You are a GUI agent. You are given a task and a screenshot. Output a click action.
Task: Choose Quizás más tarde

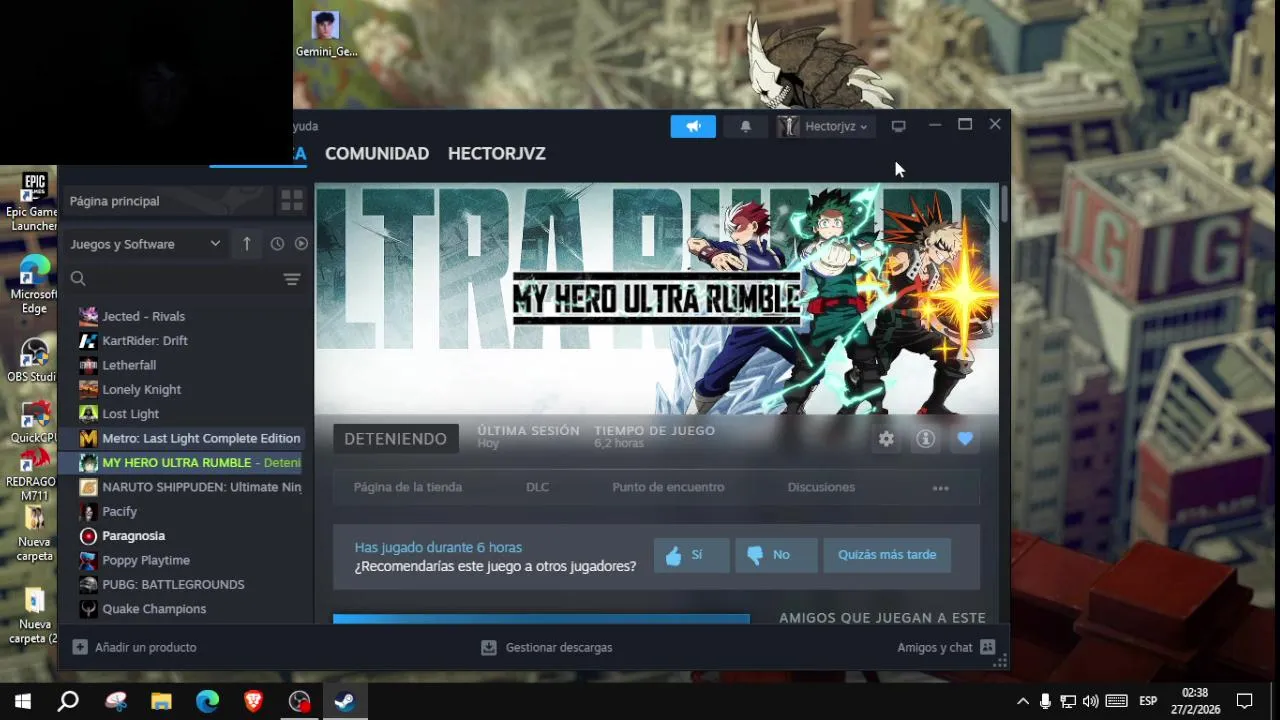(887, 555)
